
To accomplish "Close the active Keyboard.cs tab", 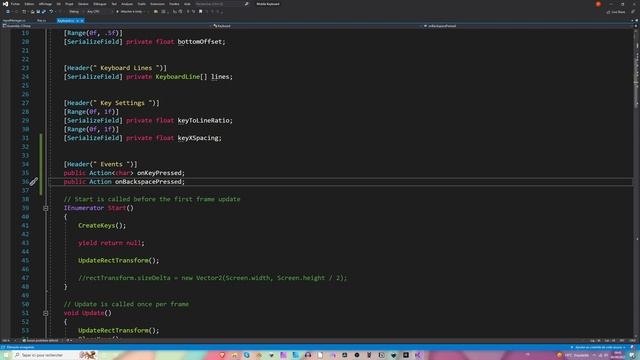I will pos(82,20).
